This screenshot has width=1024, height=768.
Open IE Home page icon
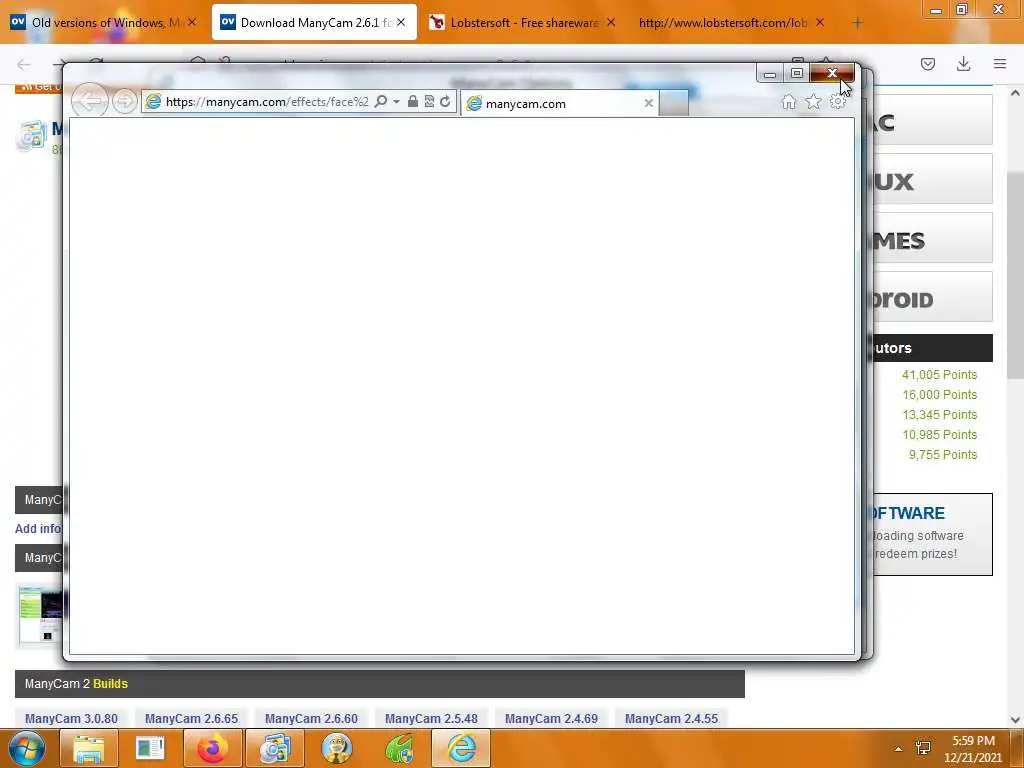789,102
